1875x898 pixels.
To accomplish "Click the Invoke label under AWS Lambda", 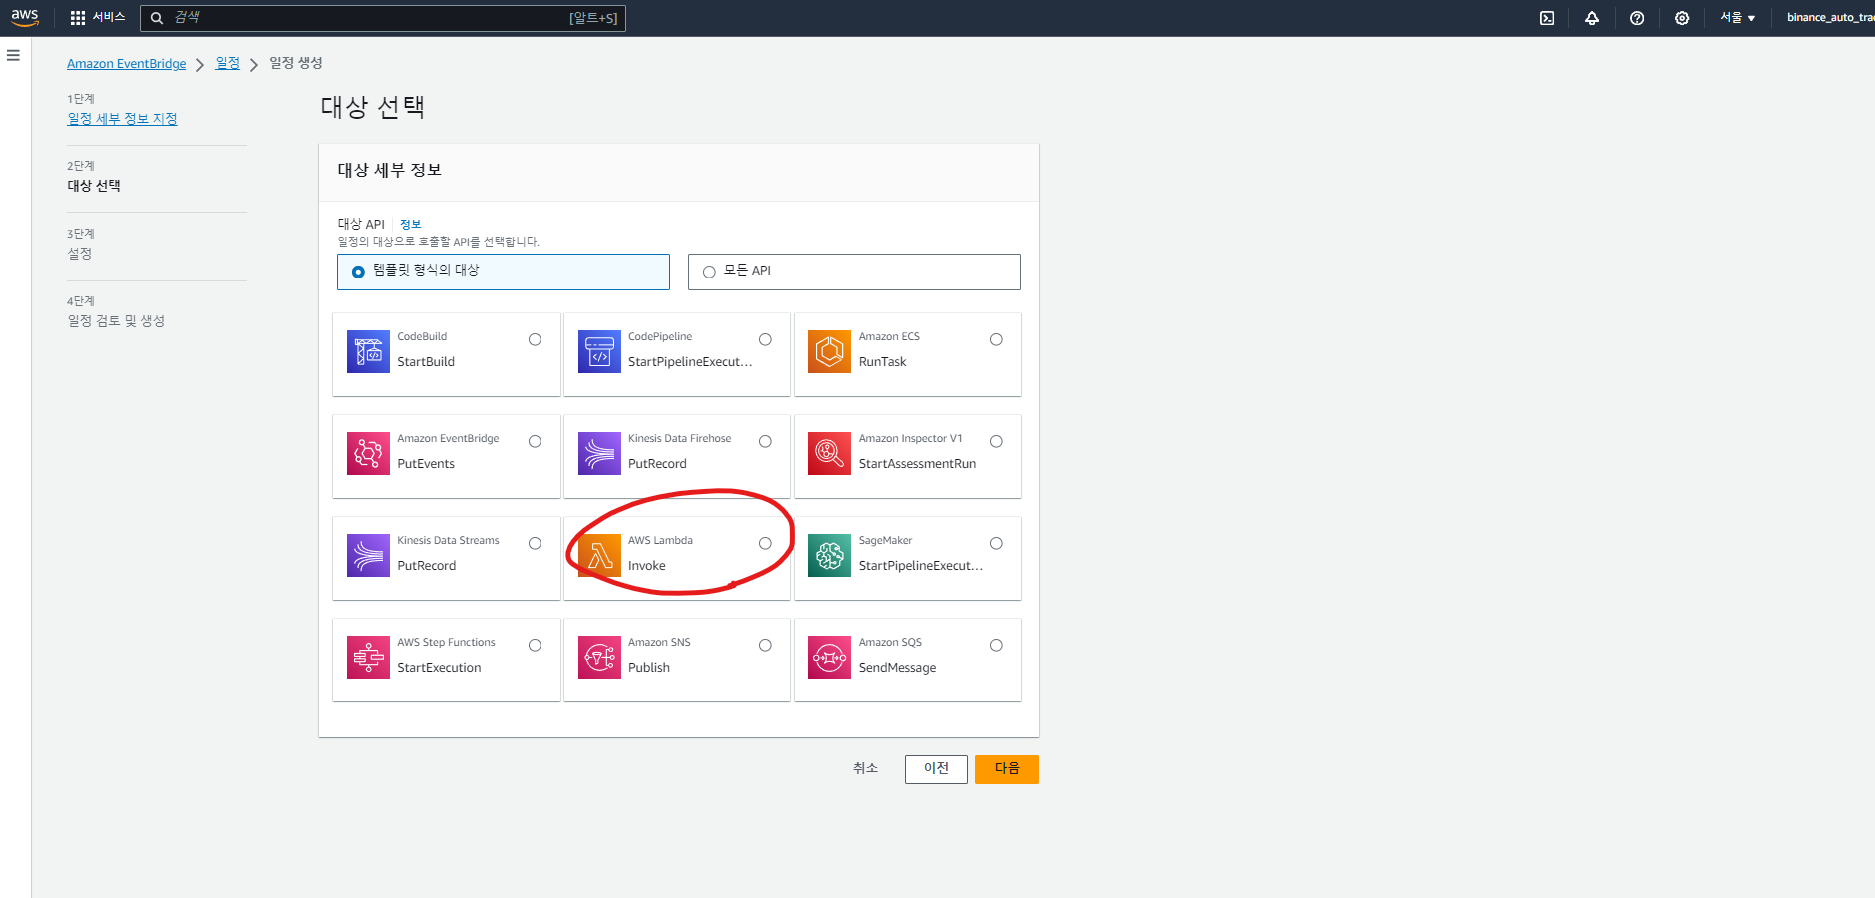I will click(646, 566).
